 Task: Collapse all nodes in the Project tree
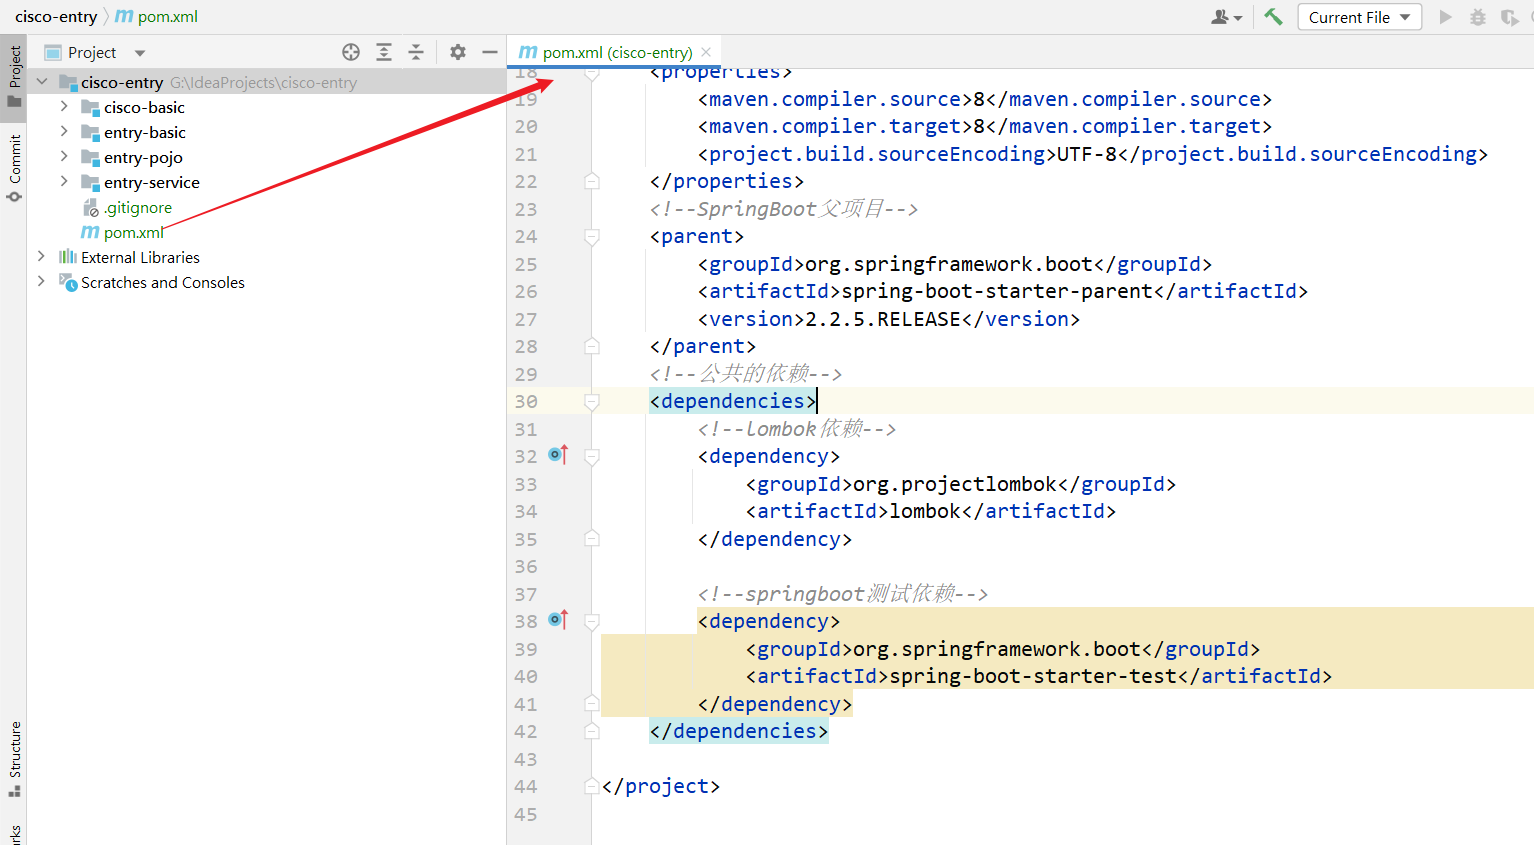click(x=416, y=51)
